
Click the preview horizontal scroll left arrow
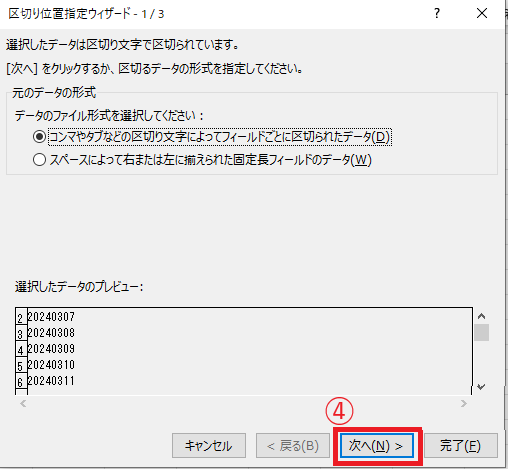click(23, 404)
